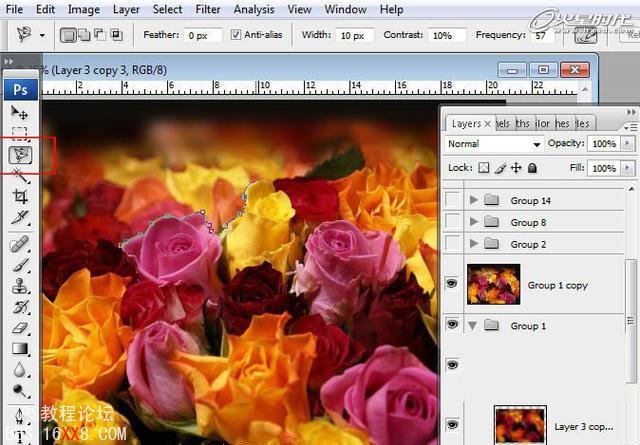
Task: Expand the Group 14 folder
Action: [x=473, y=200]
